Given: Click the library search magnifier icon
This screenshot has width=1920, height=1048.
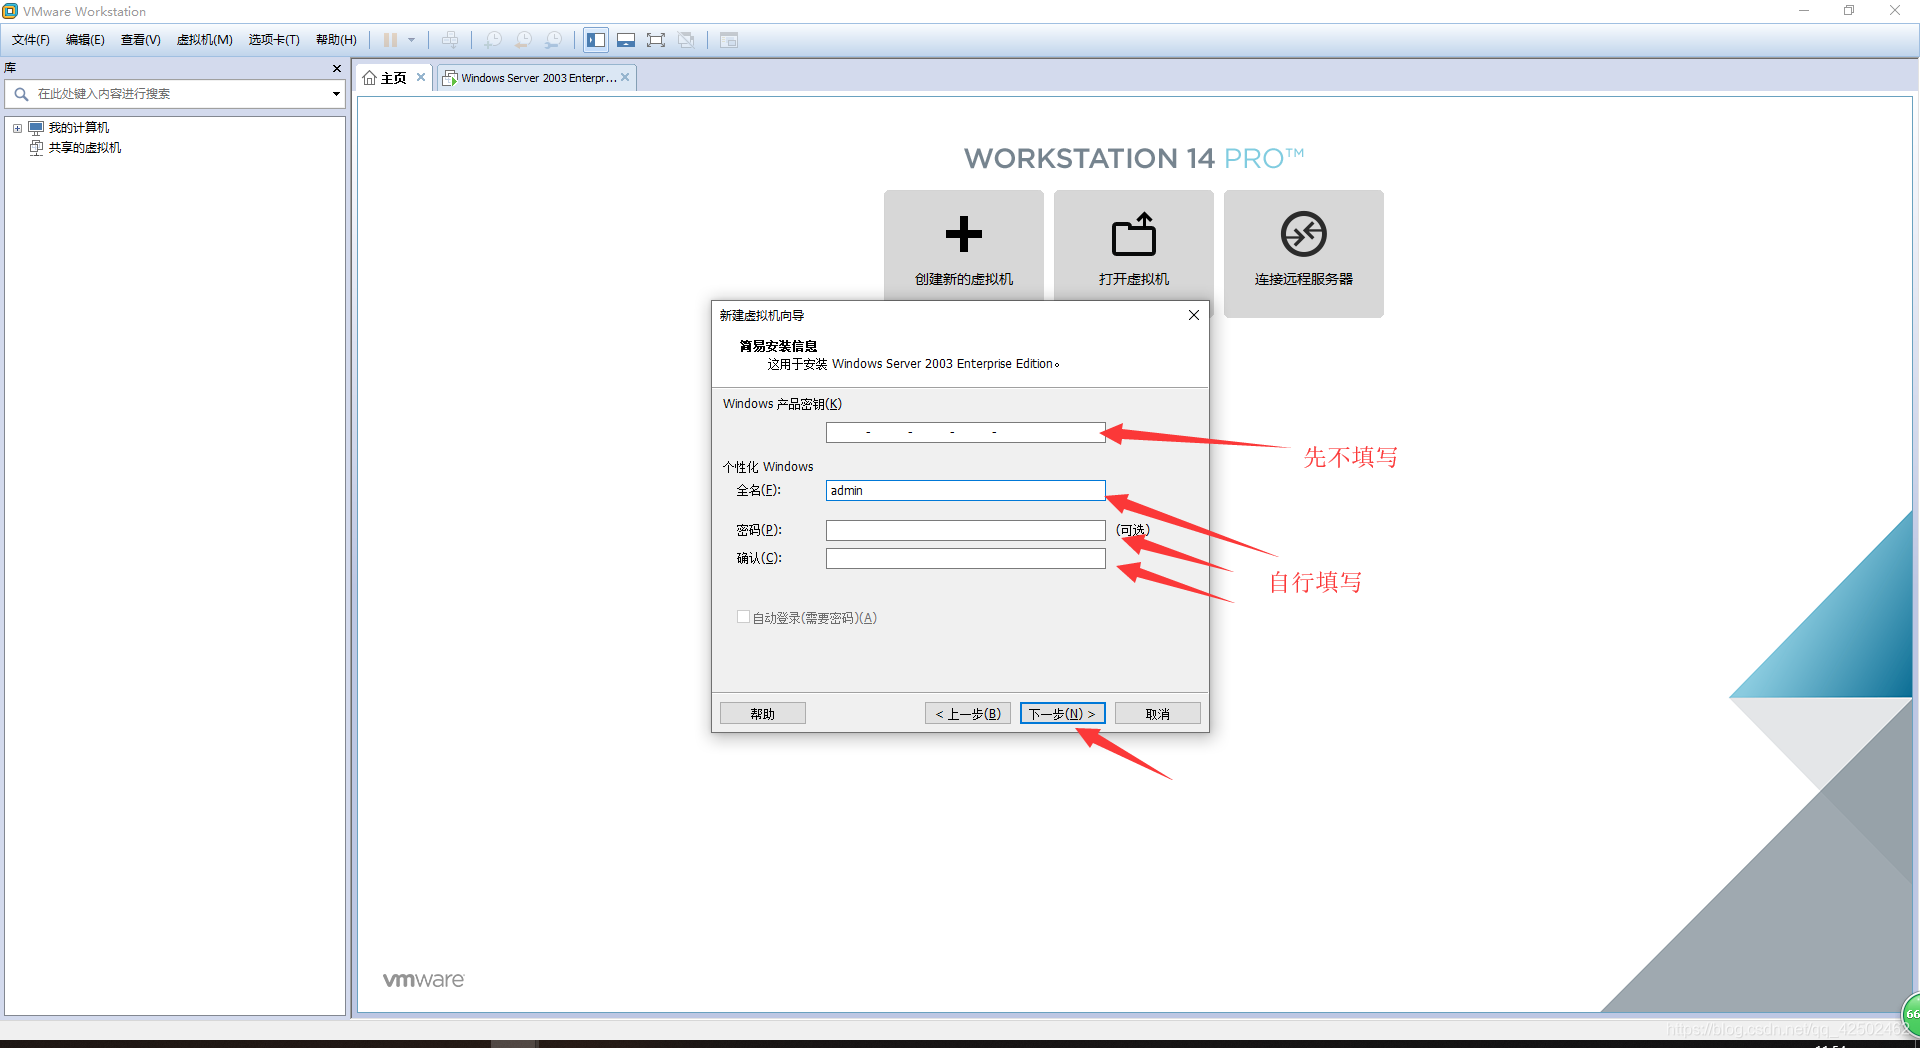Looking at the screenshot, I should point(21,94).
